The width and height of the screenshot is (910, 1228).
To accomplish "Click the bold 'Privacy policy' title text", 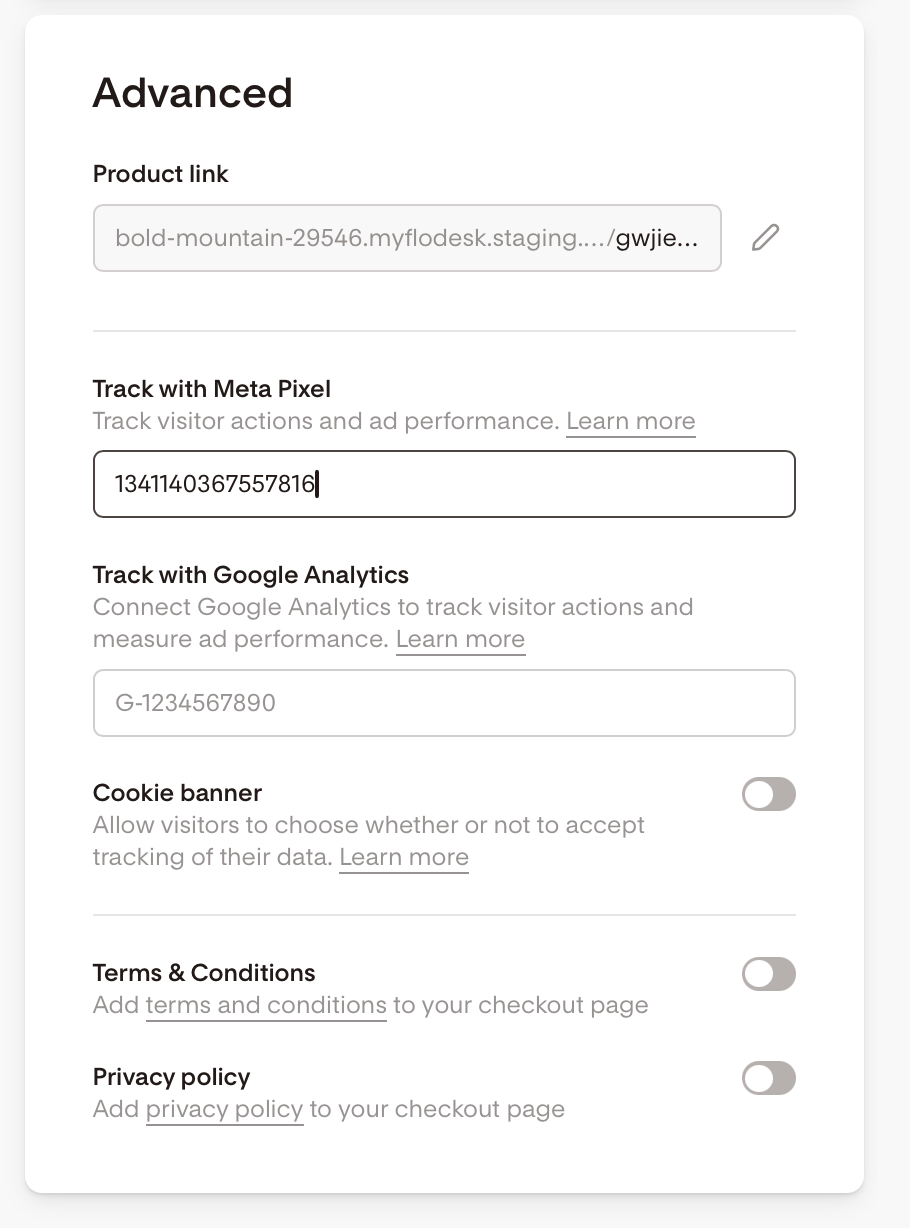I will 172,1077.
